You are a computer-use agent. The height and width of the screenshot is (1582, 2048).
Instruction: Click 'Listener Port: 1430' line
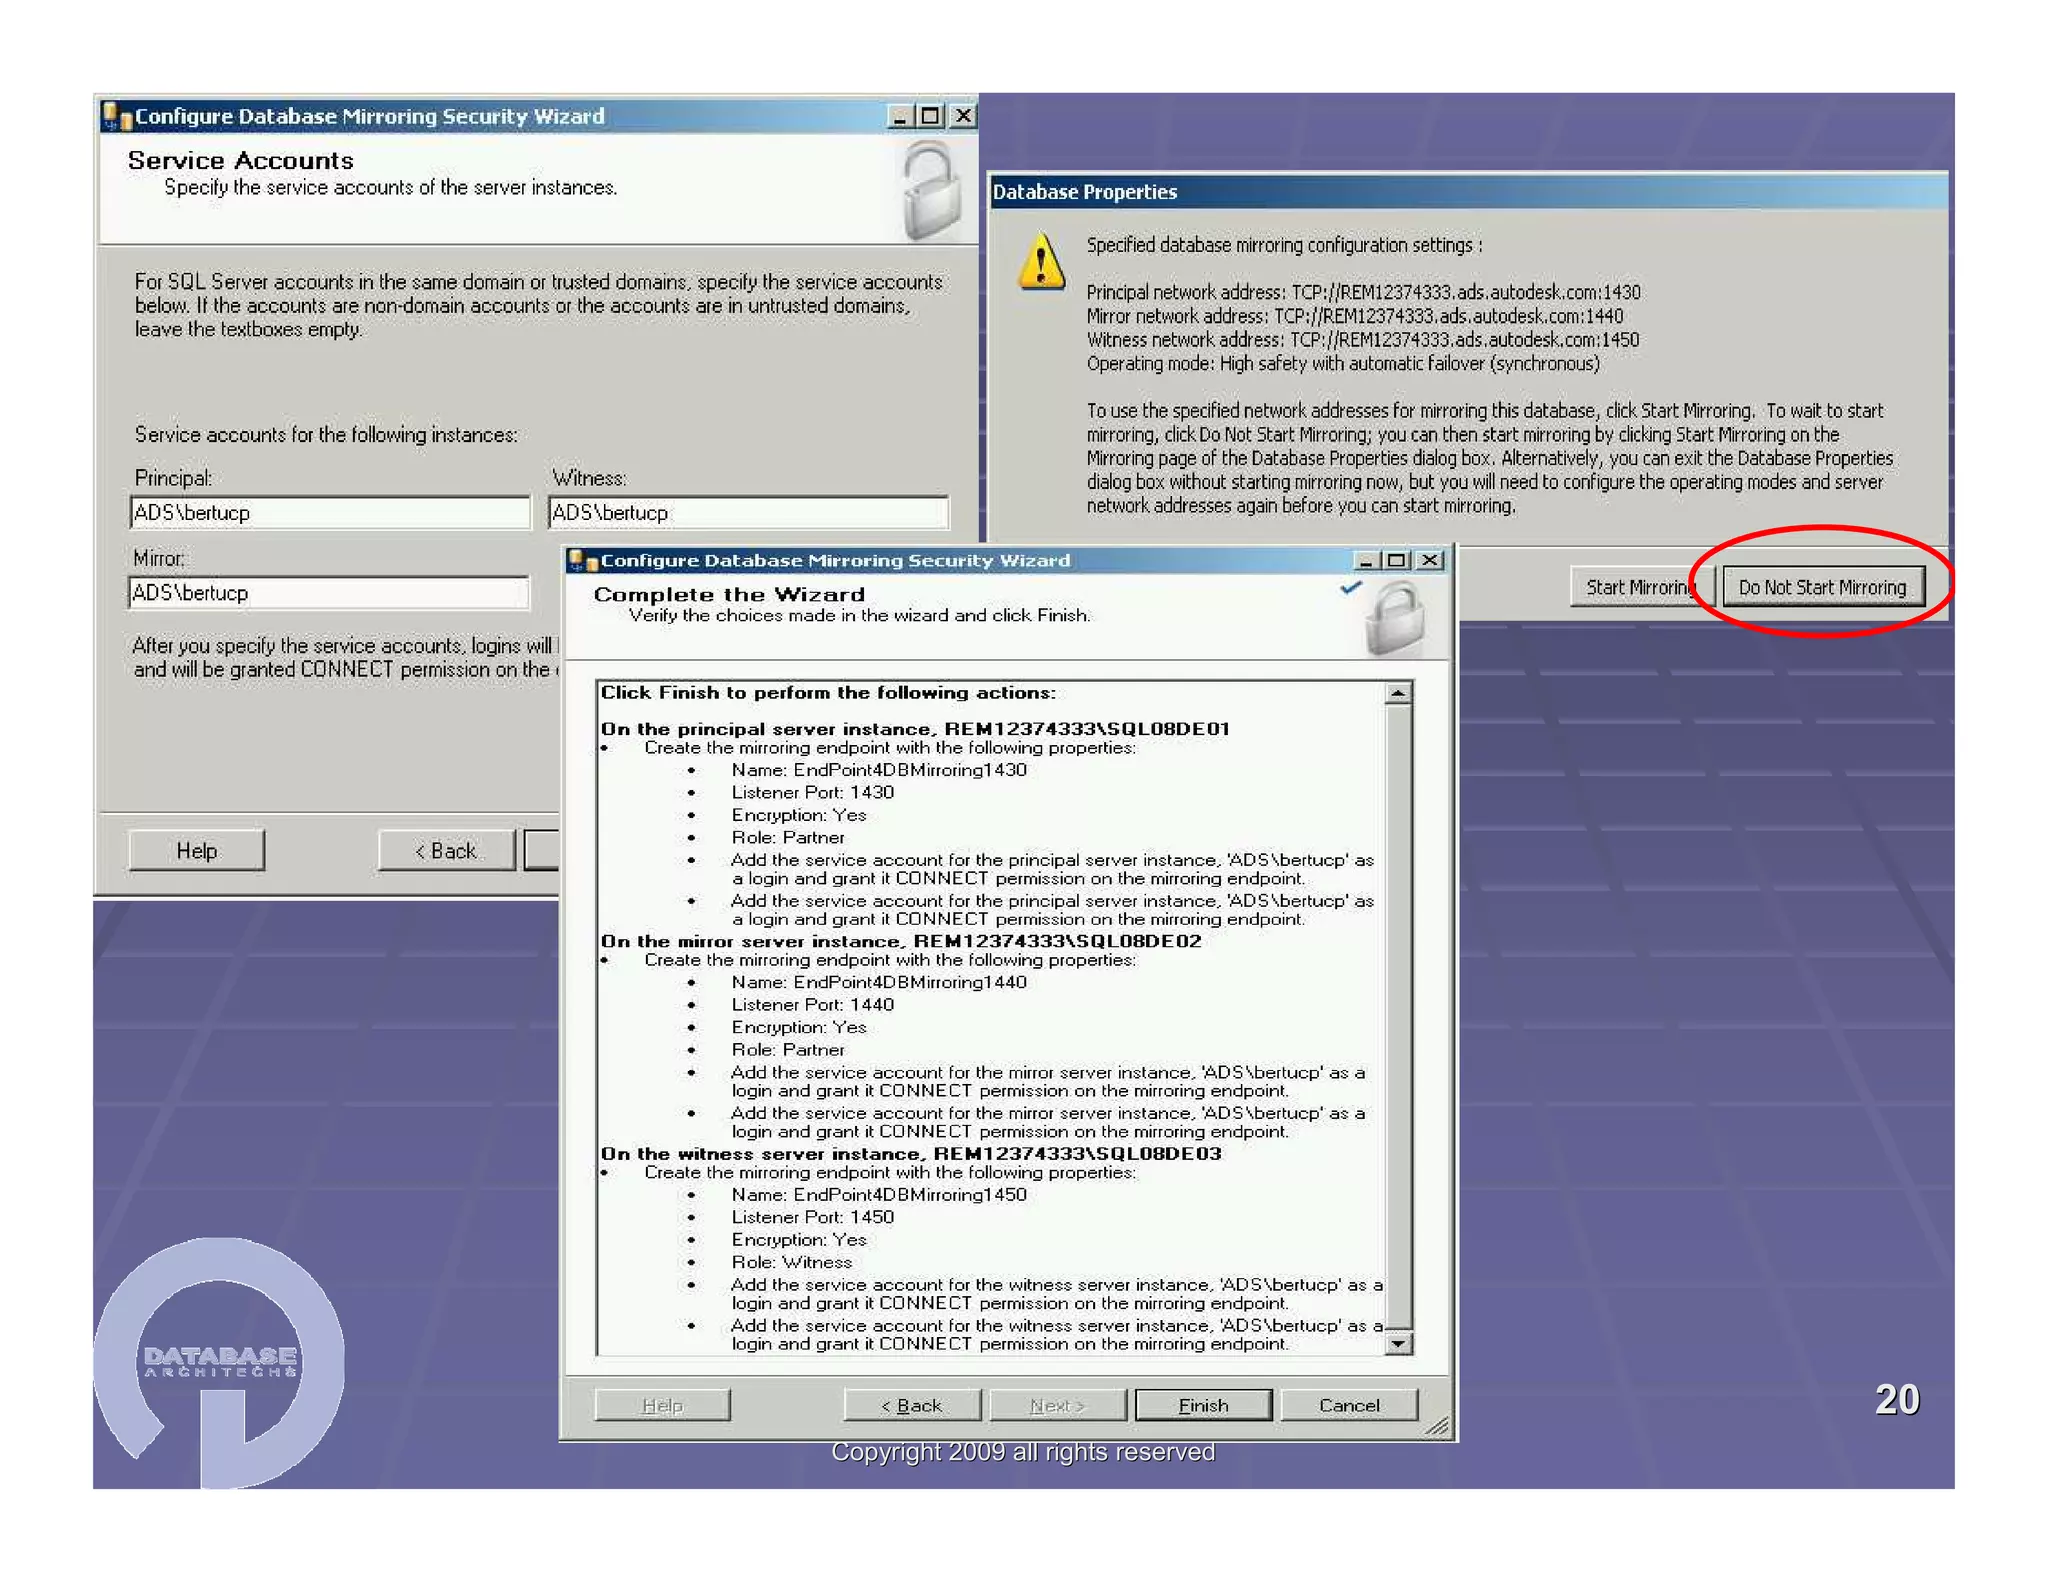(812, 792)
